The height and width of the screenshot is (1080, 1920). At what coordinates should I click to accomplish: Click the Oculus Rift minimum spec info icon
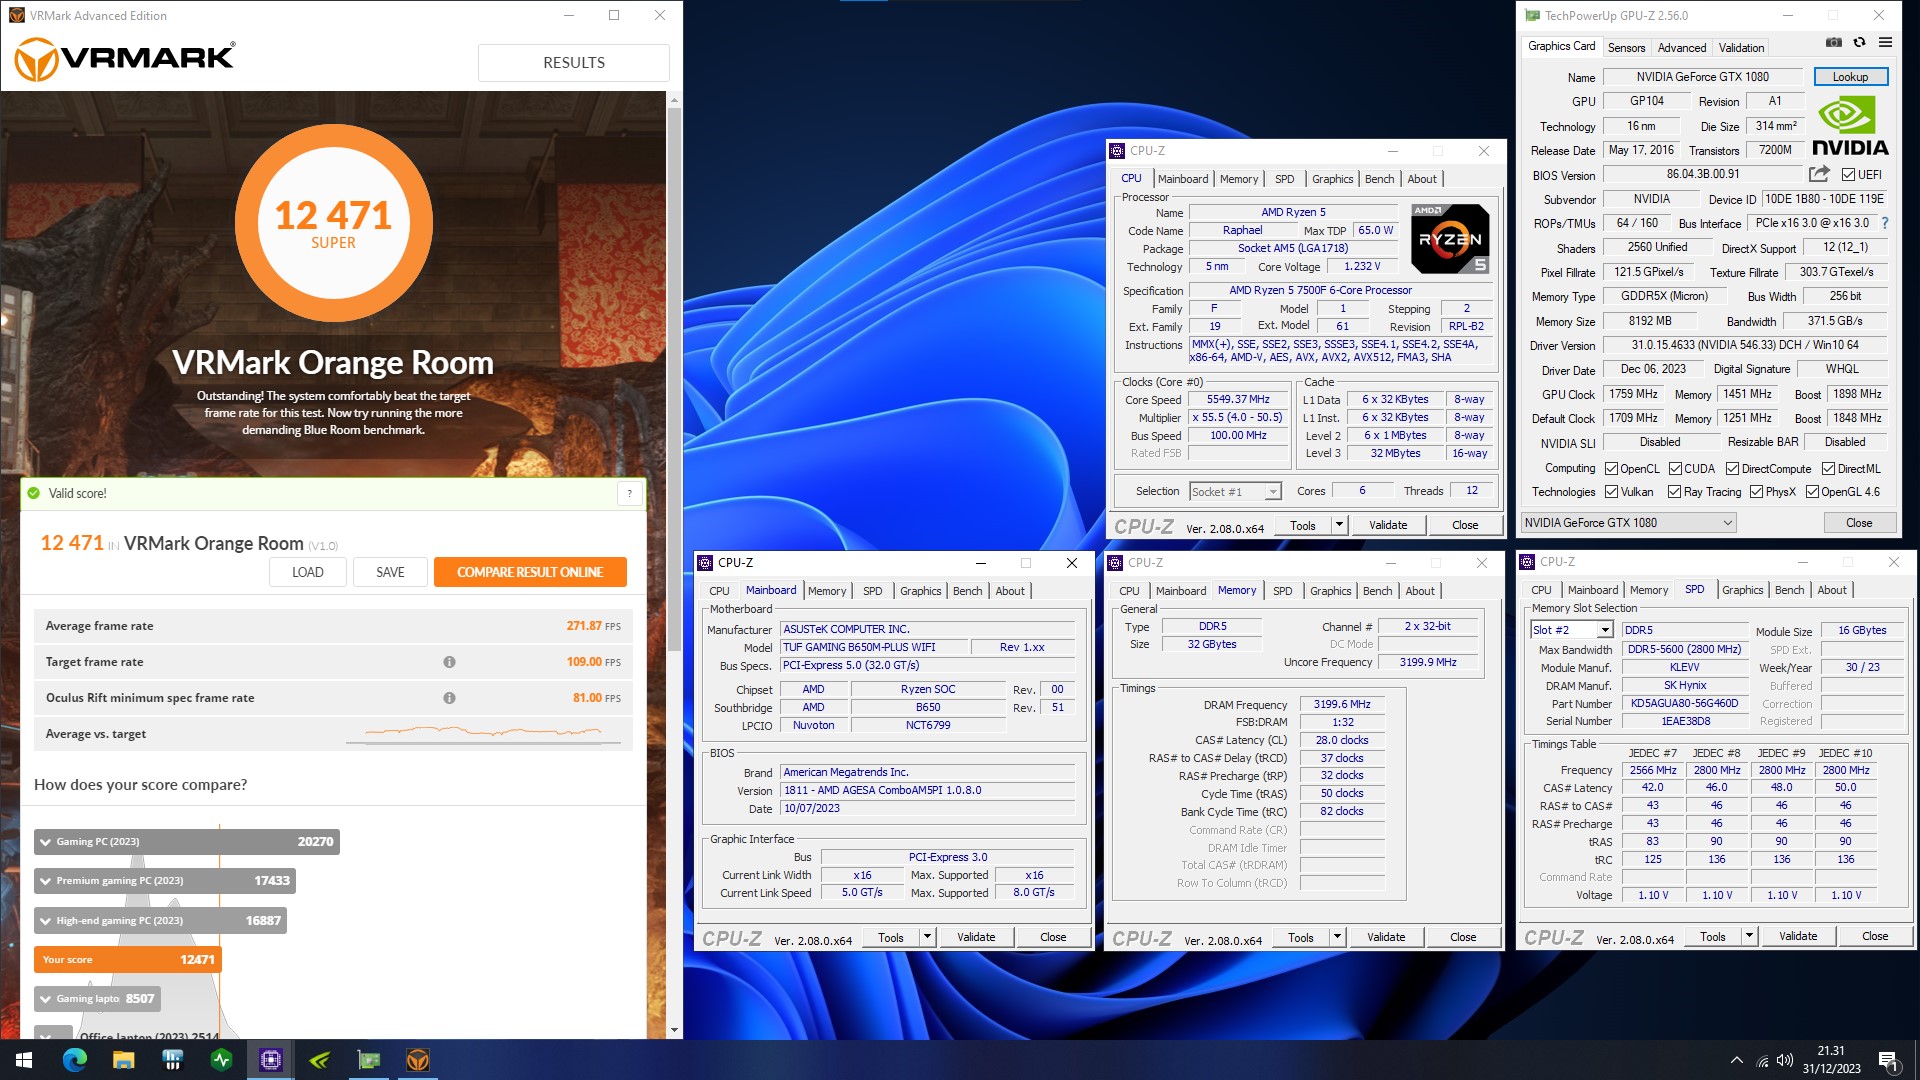pyautogui.click(x=449, y=698)
